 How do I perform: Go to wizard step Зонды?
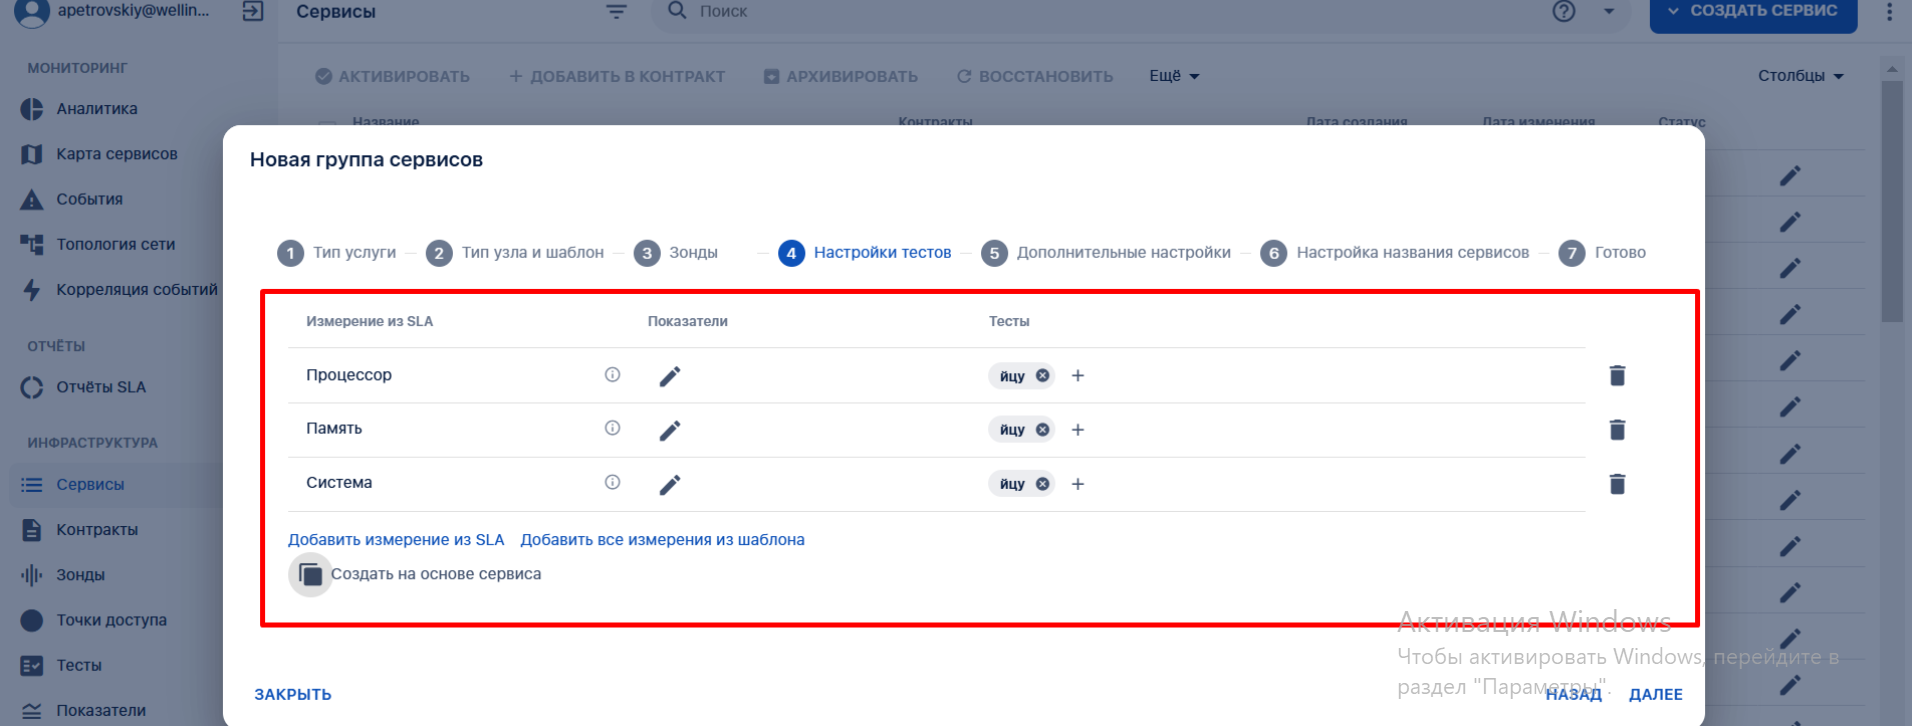pos(676,253)
